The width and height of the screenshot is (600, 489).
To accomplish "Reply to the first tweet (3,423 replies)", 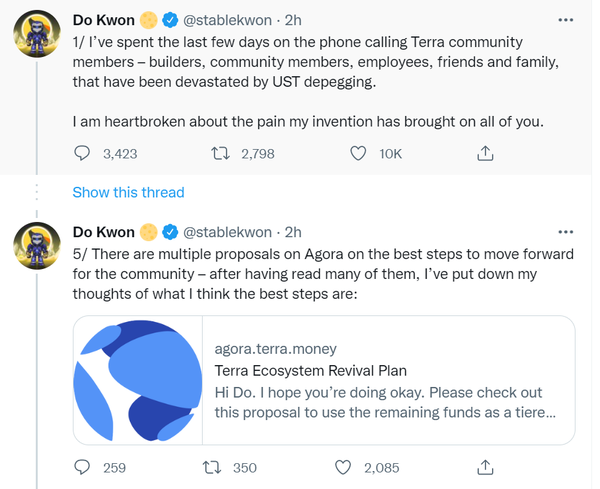I will click(x=84, y=153).
